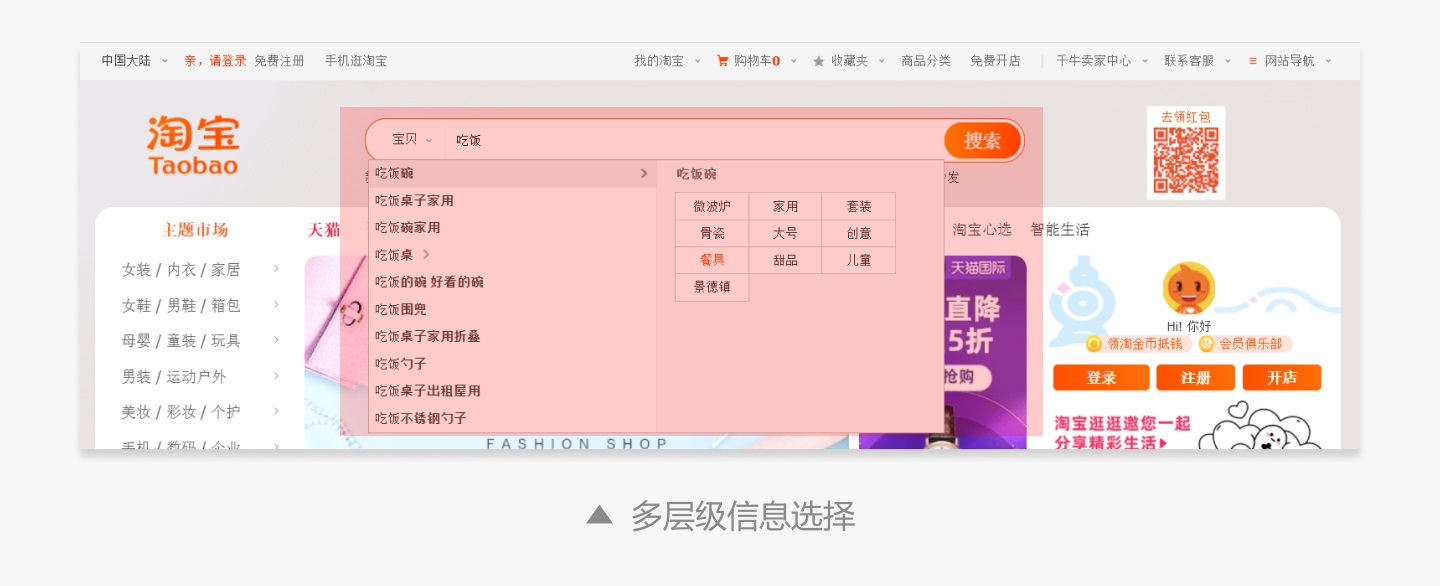Image resolution: width=1440 pixels, height=586 pixels.
Task: Click the 免费注册 link
Action: tap(279, 61)
